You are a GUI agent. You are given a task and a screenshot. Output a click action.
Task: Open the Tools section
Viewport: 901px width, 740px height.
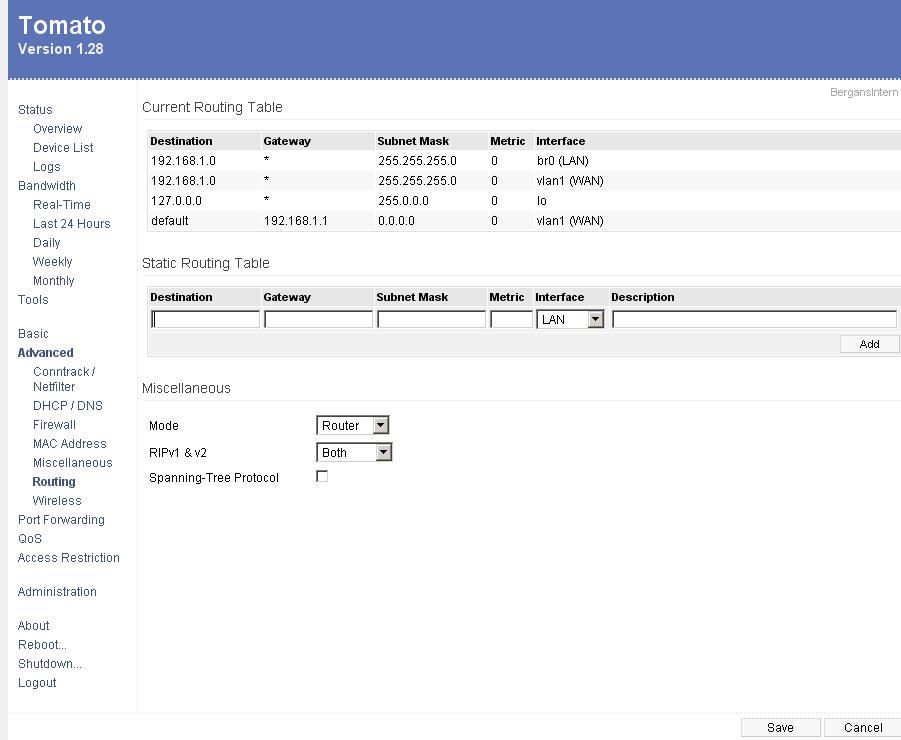click(33, 299)
